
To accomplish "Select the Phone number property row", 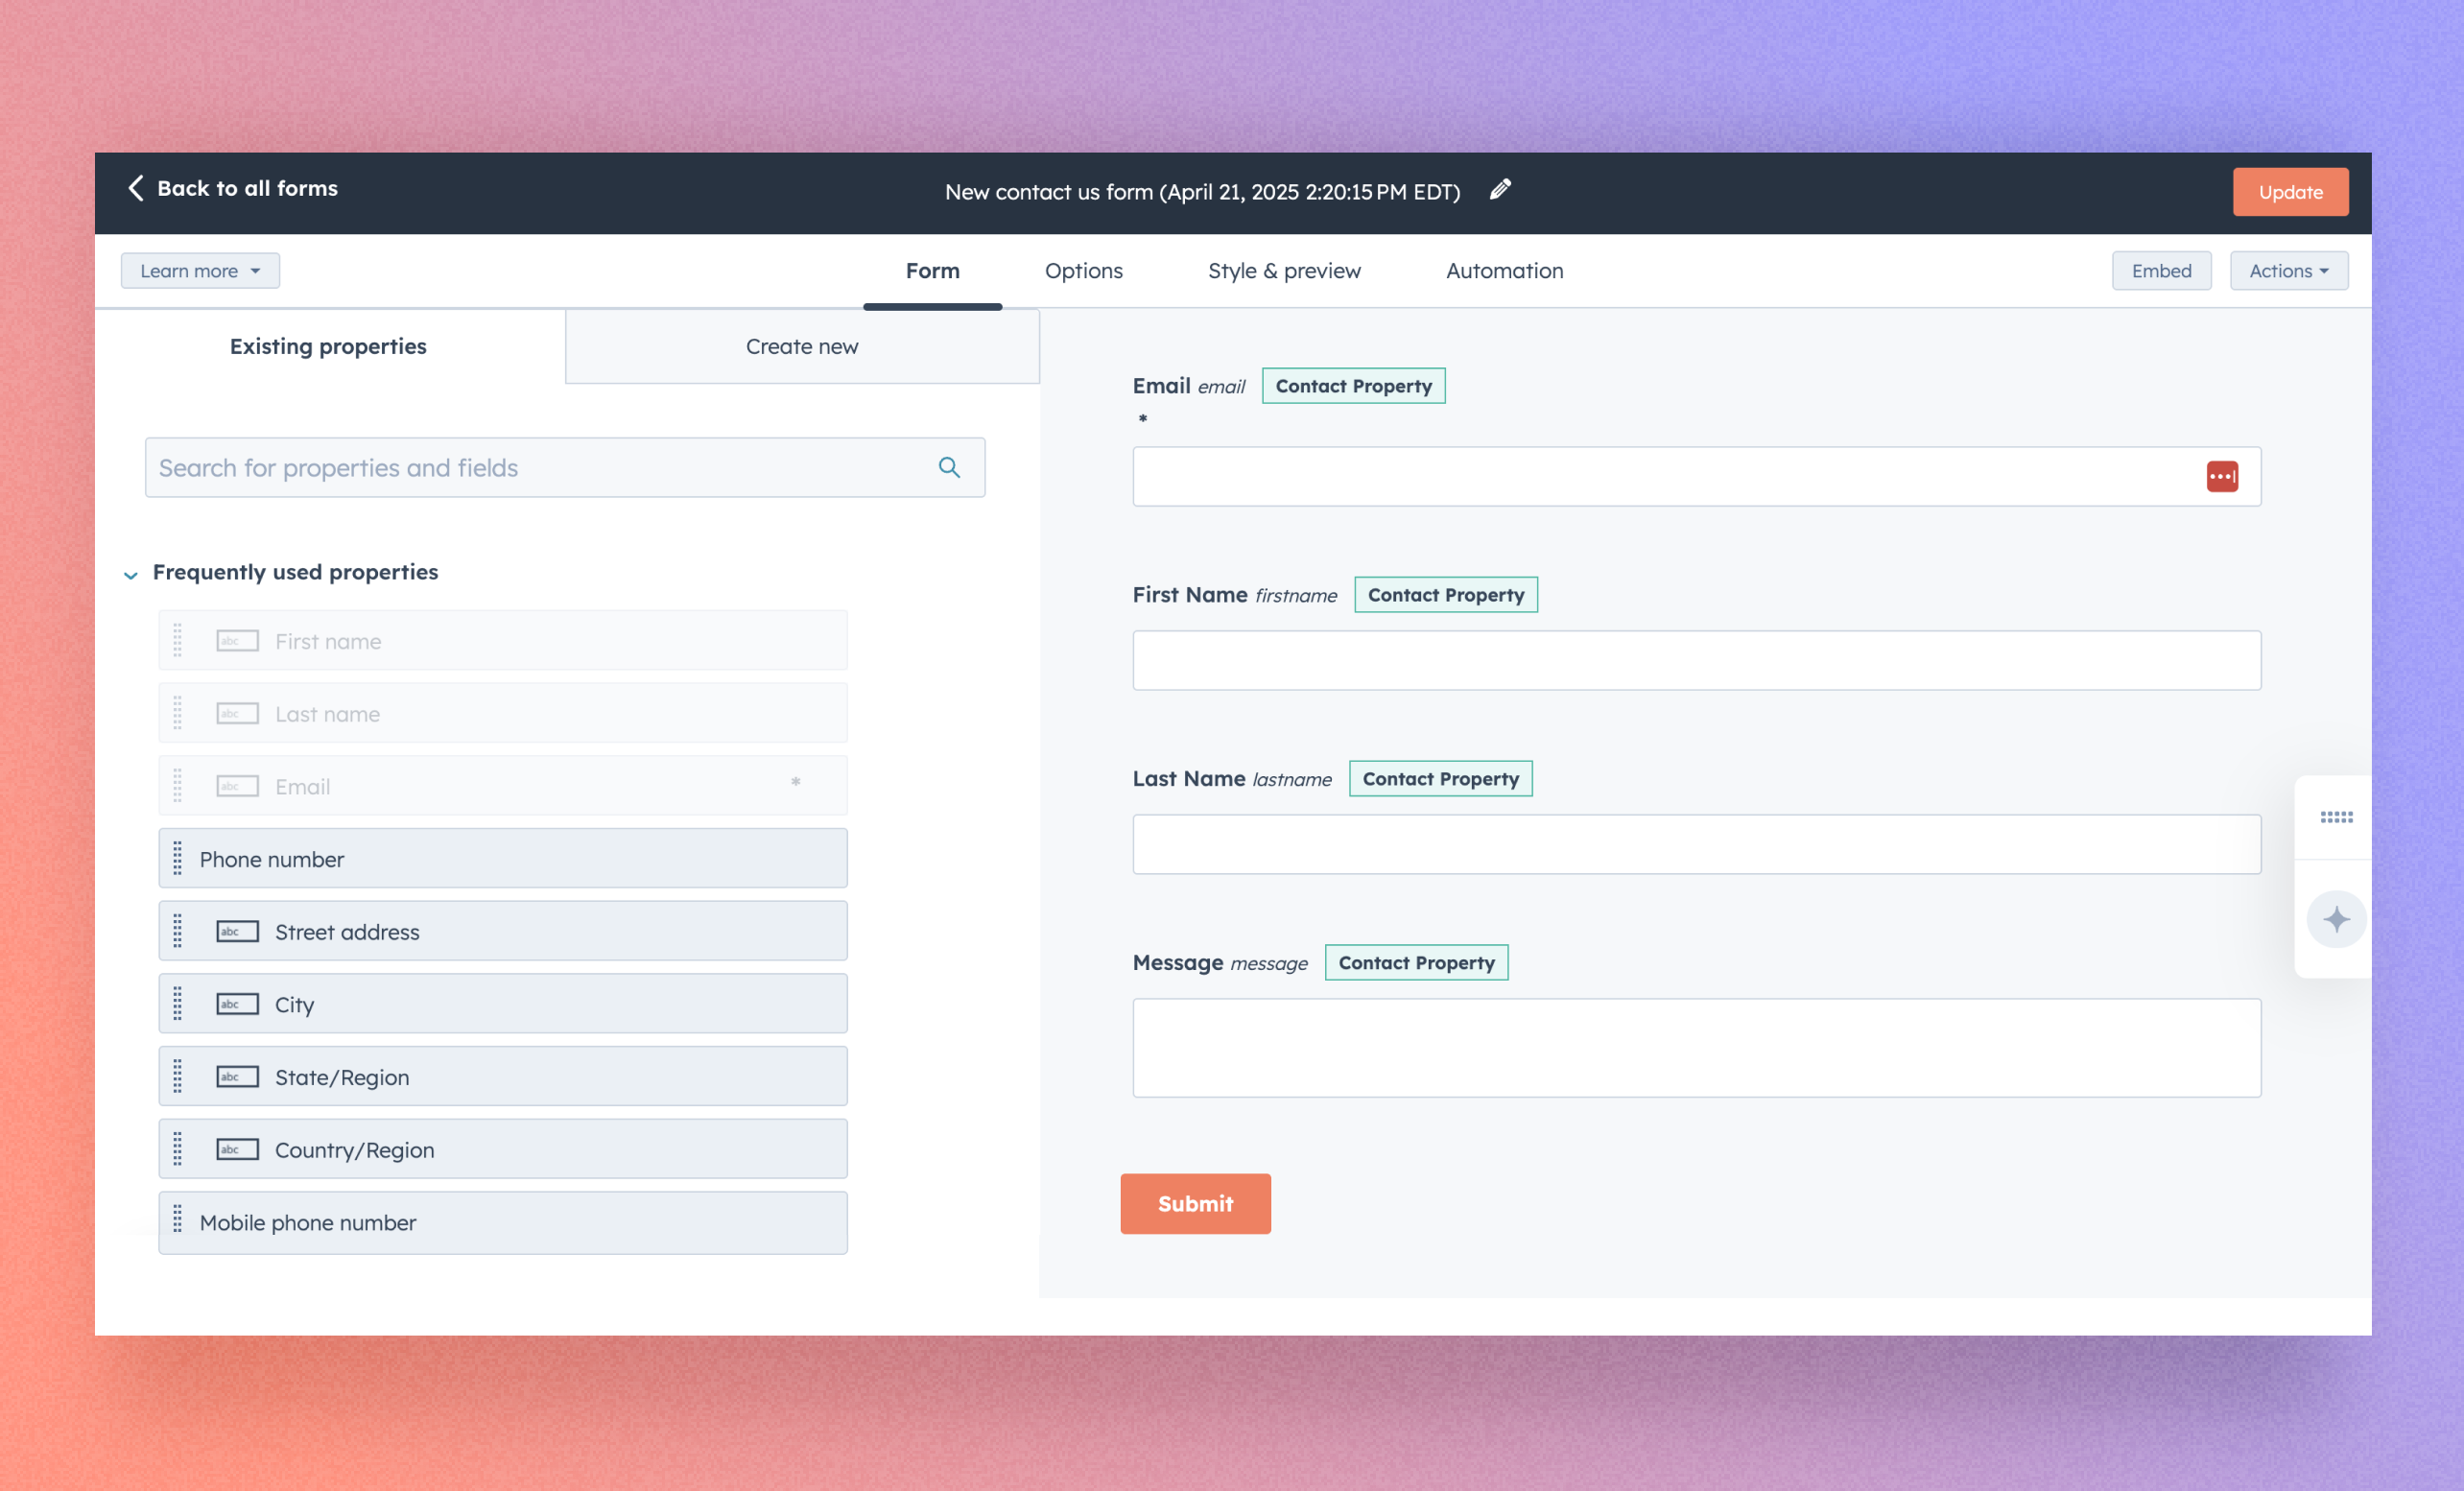I will [503, 858].
